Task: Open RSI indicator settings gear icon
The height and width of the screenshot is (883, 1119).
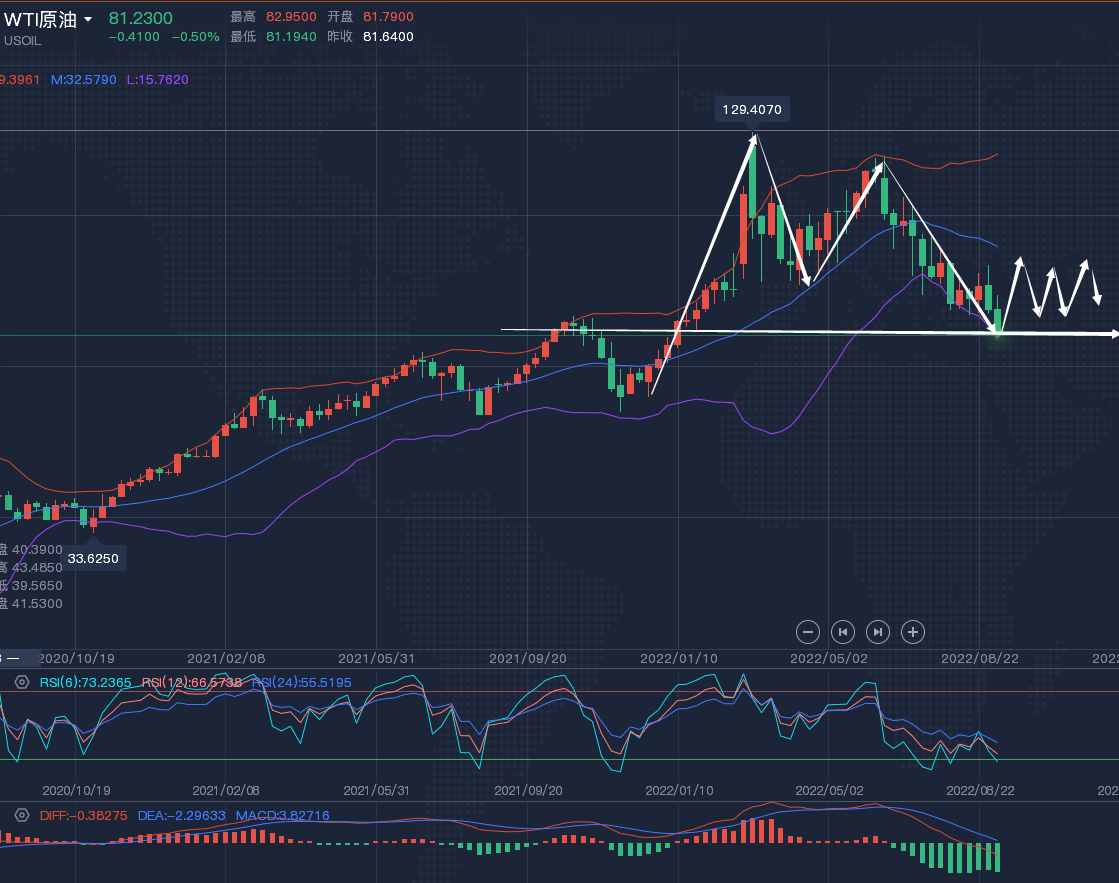Action: (22, 682)
